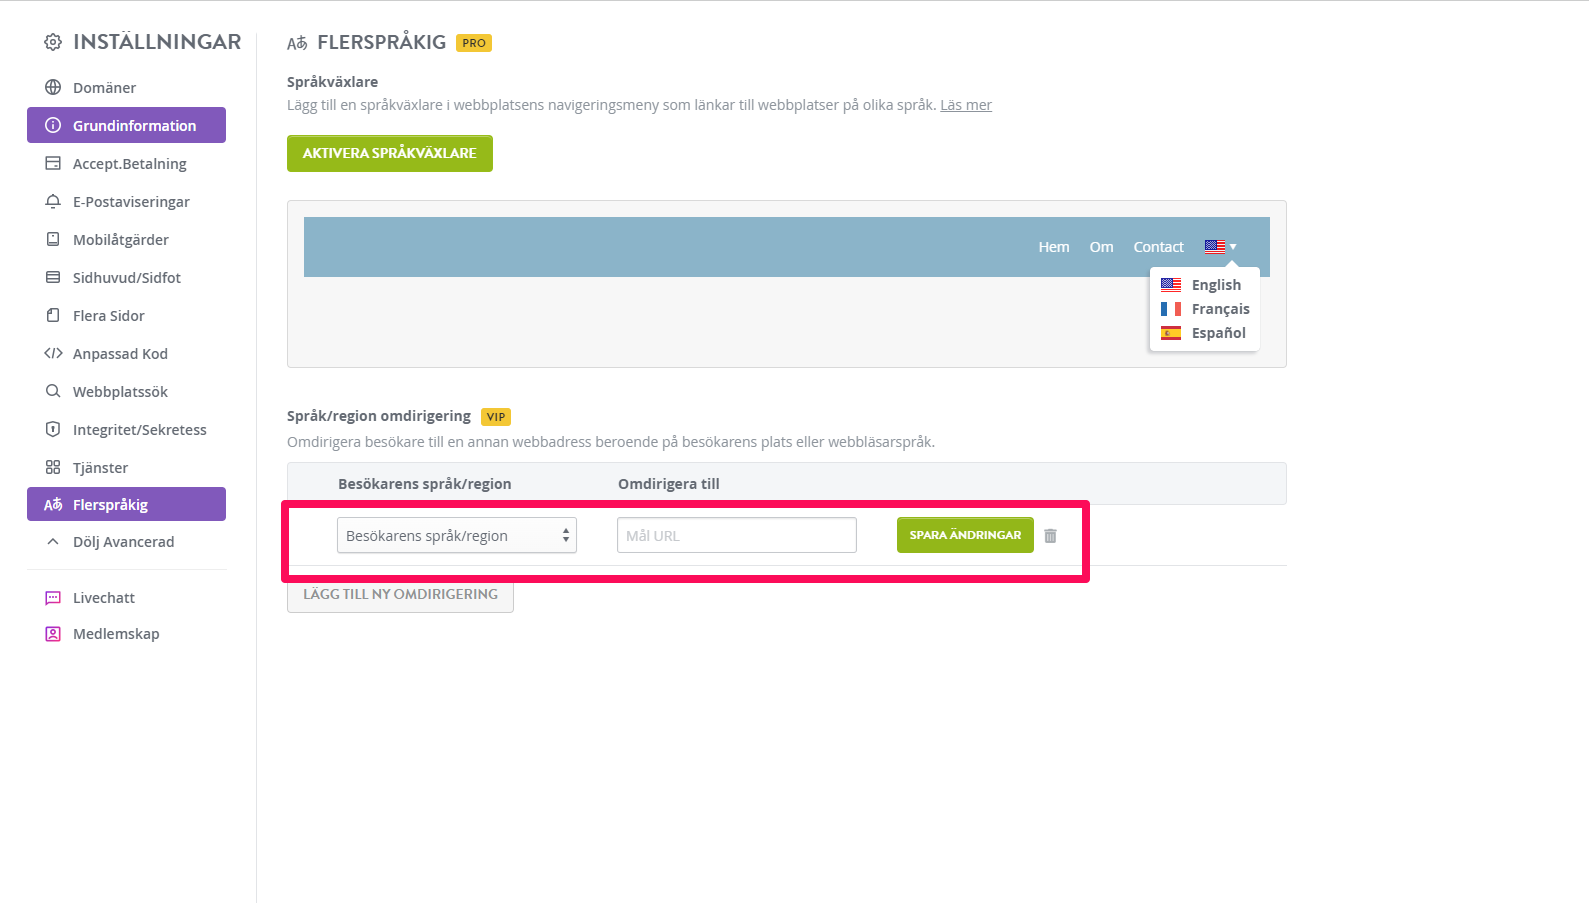Image resolution: width=1589 pixels, height=903 pixels.
Task: Click the translate icon in Flerspråkig page heading
Action: pos(297,43)
